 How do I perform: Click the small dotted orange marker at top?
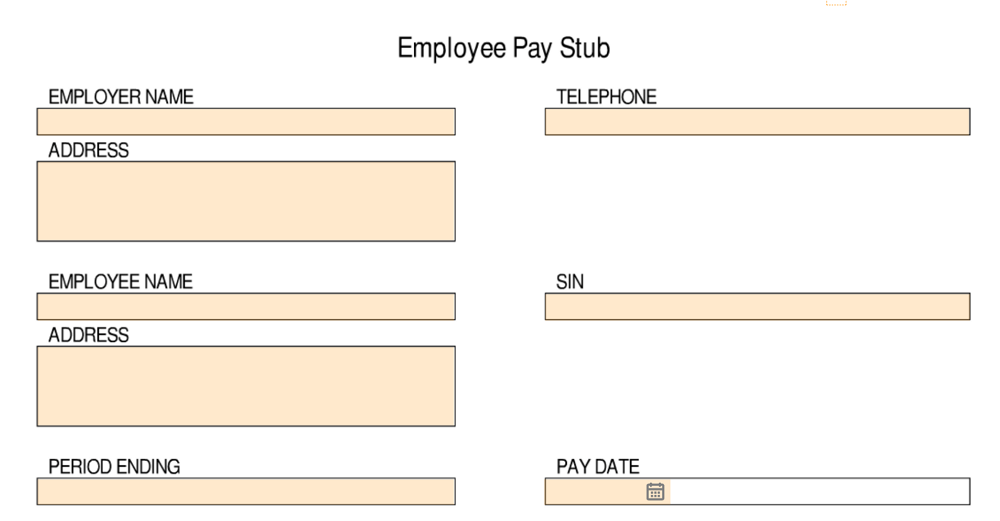tap(836, 3)
